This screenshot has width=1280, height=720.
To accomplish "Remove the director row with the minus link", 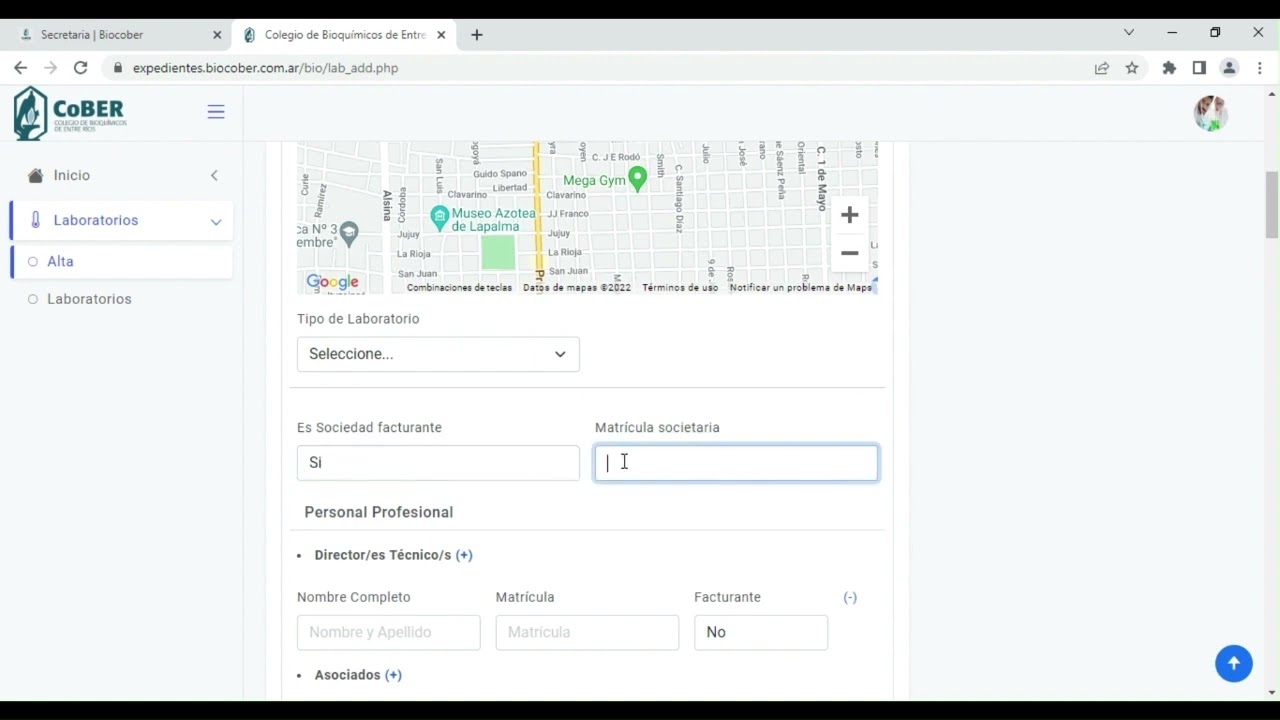I will tap(850, 597).
